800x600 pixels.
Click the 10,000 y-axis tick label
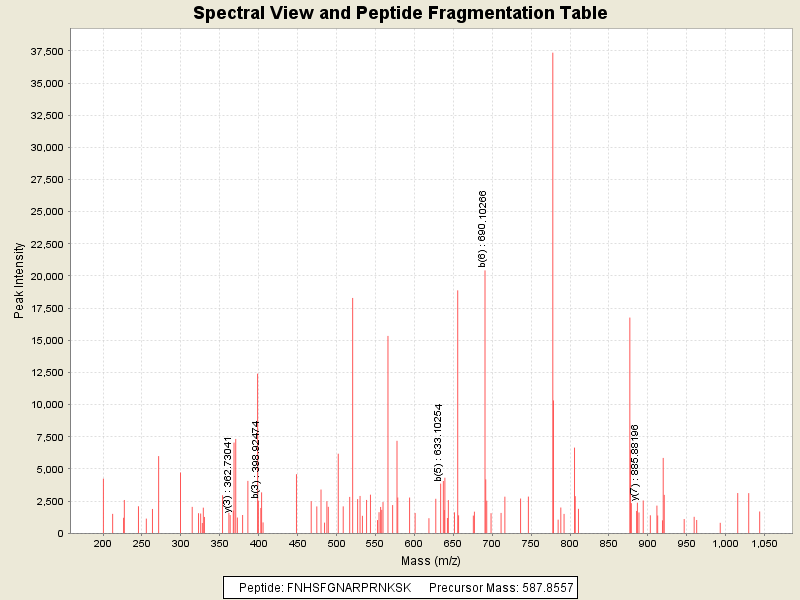(x=47, y=404)
